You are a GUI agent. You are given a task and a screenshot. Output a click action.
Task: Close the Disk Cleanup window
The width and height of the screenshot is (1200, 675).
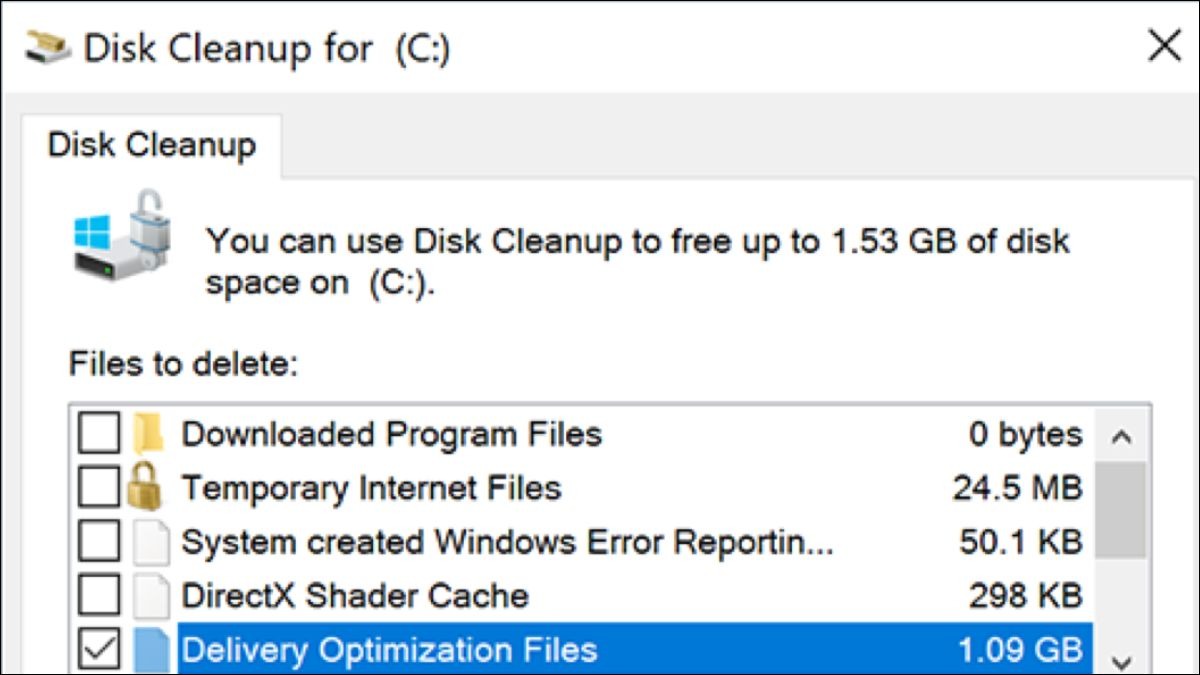coord(1164,45)
